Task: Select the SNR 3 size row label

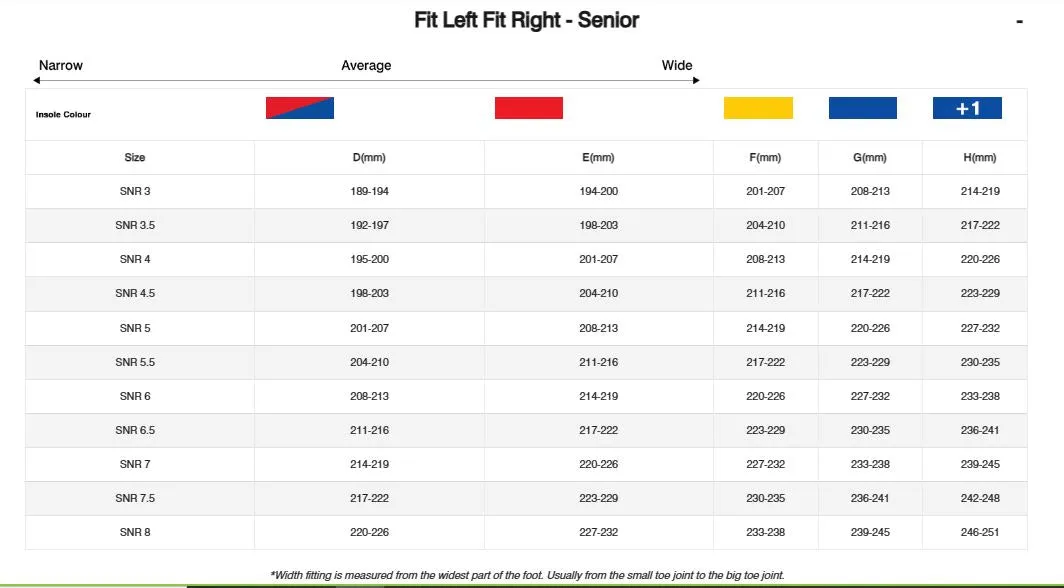Action: coord(135,191)
